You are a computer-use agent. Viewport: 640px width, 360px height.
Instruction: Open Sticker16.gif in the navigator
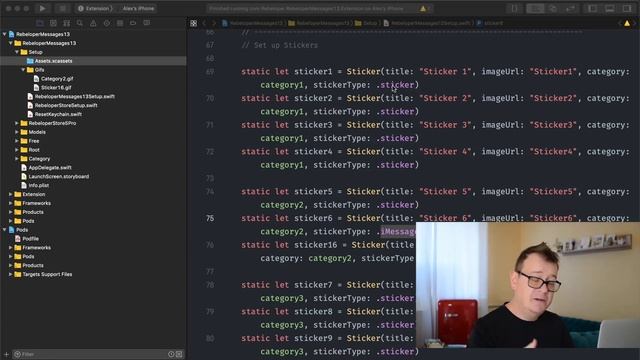pyautogui.click(x=56, y=88)
